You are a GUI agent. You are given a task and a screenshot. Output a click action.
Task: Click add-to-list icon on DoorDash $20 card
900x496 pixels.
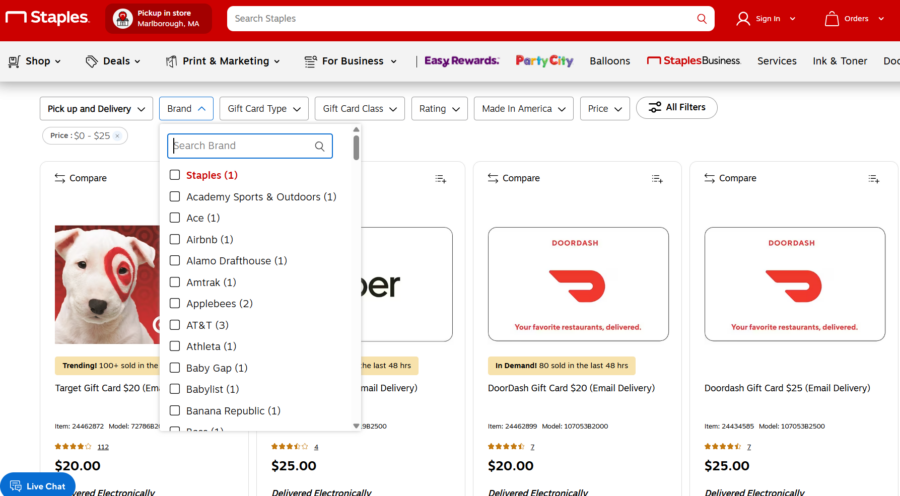coord(657,179)
